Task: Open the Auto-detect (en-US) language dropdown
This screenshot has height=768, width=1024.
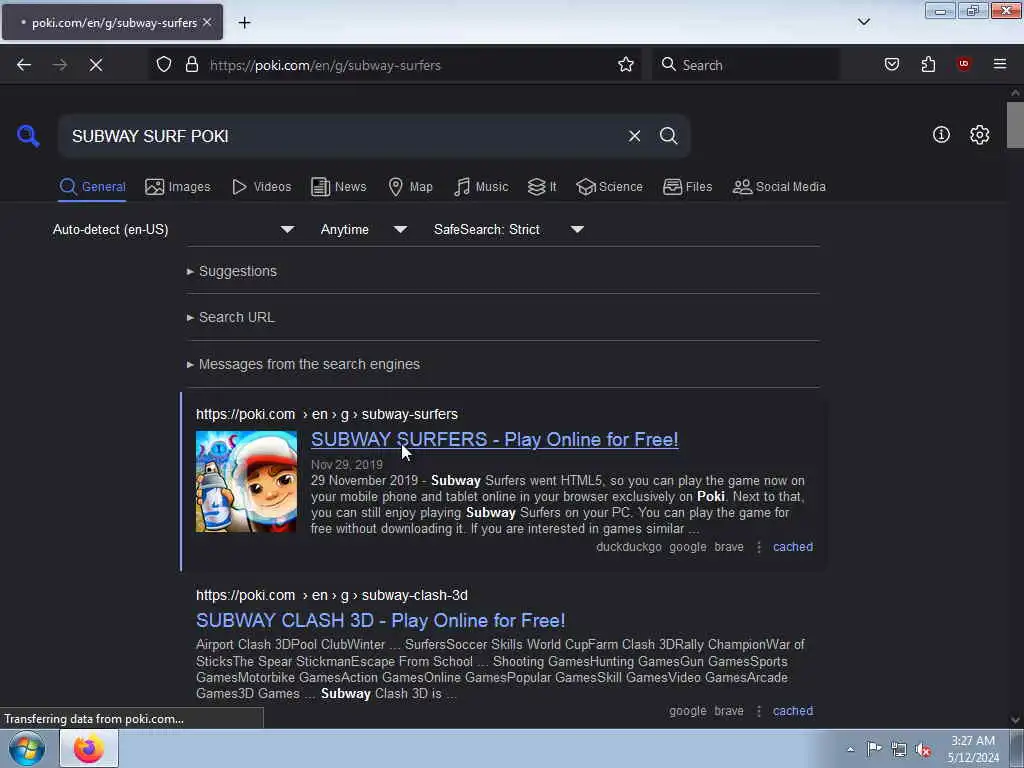Action: coord(173,229)
